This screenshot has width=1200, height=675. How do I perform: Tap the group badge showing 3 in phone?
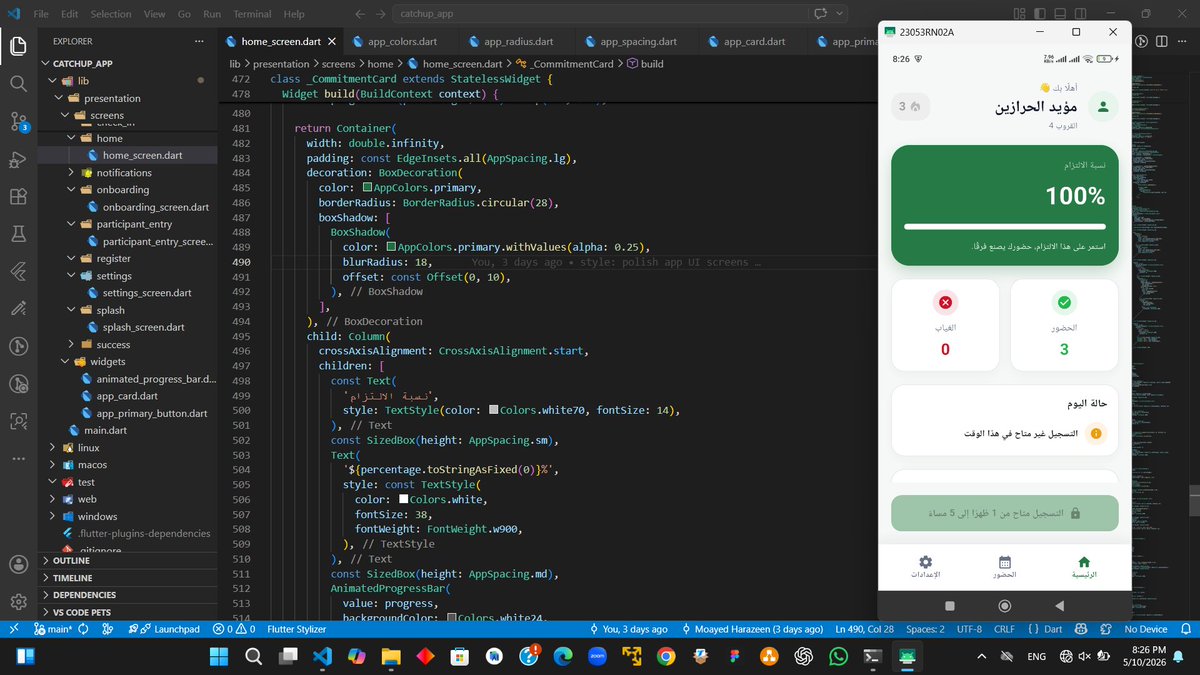[x=910, y=106]
